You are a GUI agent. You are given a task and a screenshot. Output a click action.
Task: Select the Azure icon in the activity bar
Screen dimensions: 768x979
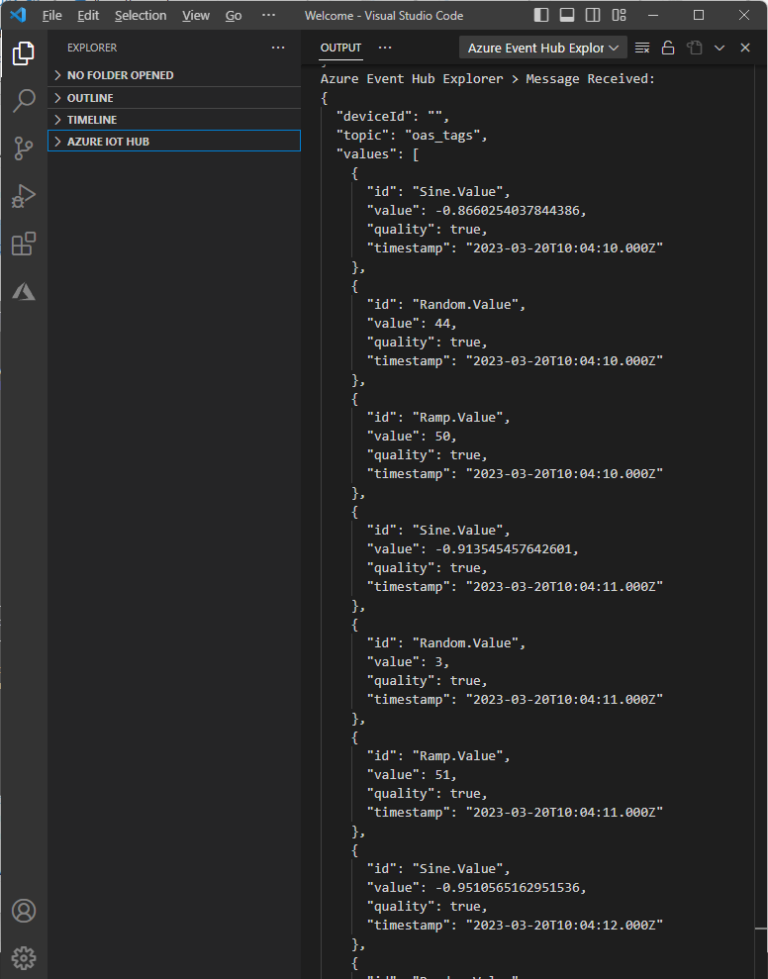point(24,291)
